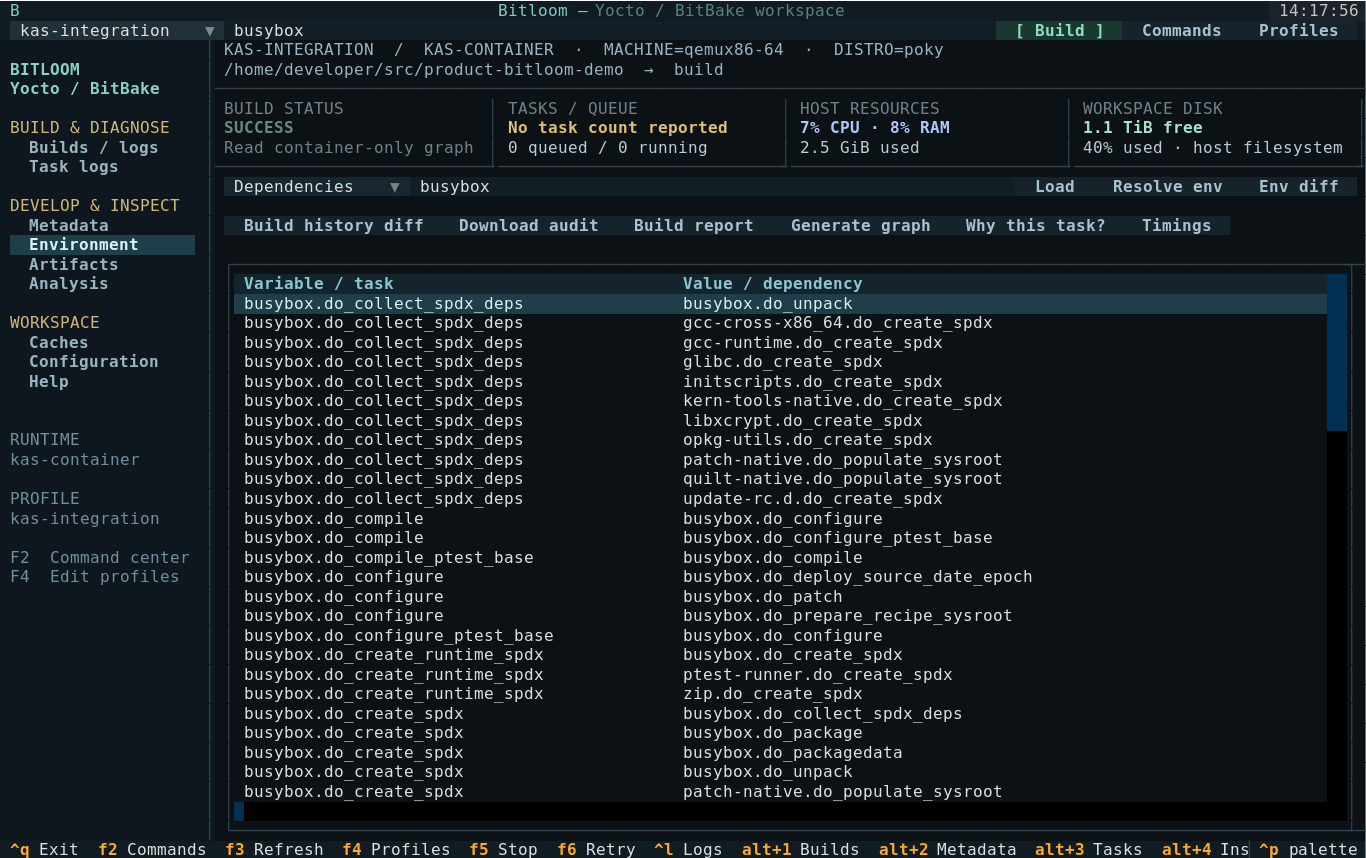Run Resolve env
The height and width of the screenshot is (858, 1366).
pyautogui.click(x=1167, y=187)
